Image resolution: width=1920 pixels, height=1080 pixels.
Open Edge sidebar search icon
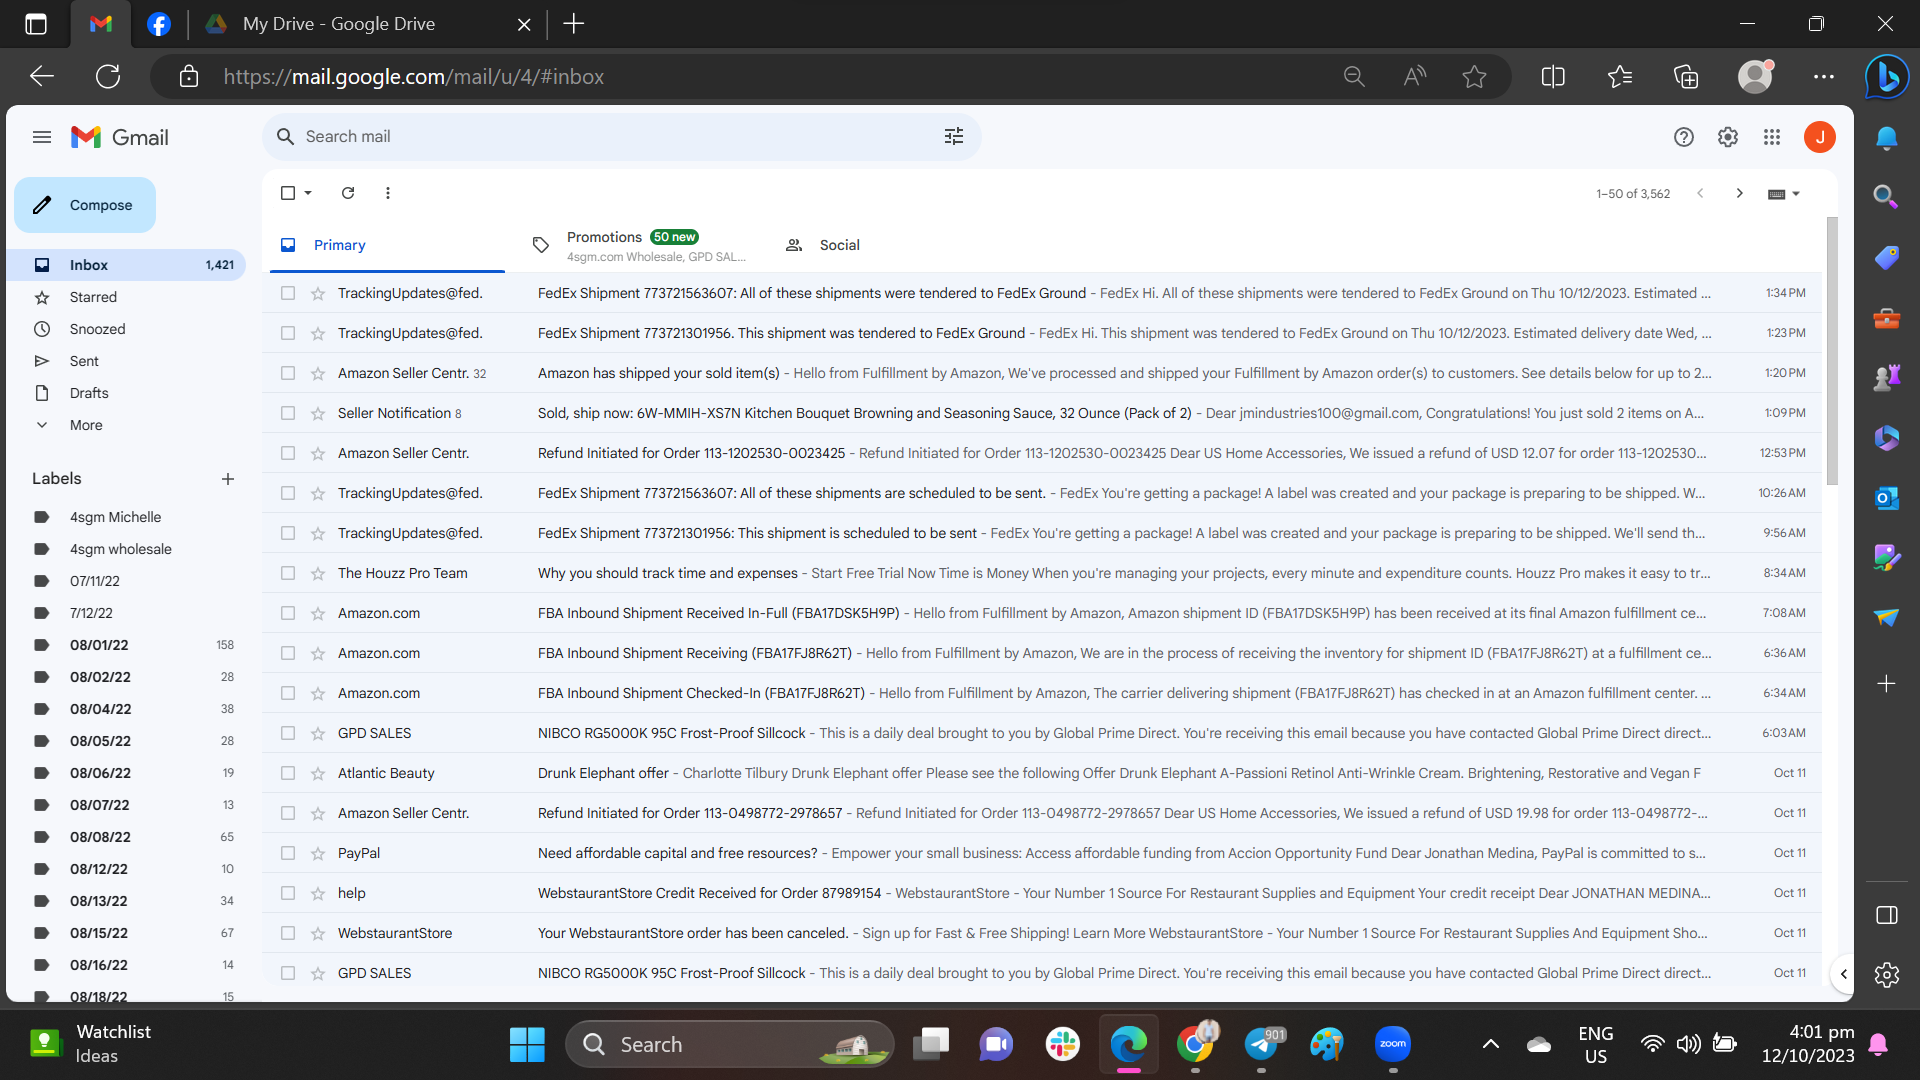[1886, 197]
